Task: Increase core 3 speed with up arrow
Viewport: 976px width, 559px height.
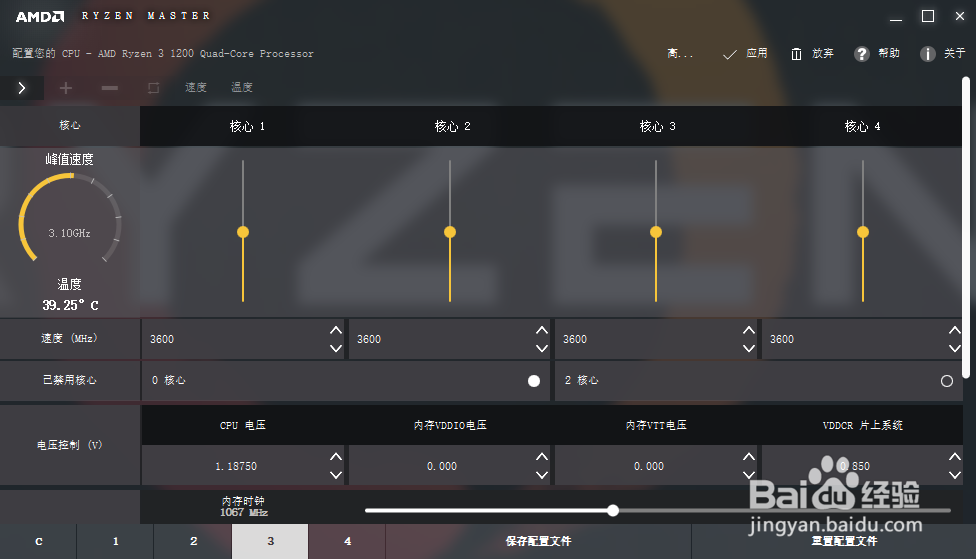Action: coord(749,330)
